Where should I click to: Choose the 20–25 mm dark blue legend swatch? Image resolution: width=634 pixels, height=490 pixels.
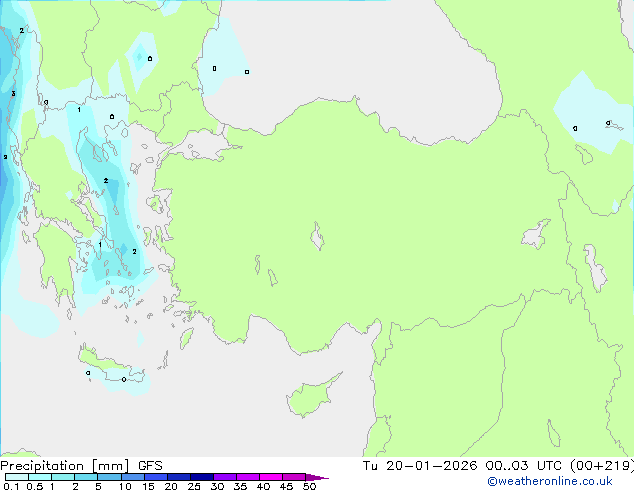[x=178, y=477]
